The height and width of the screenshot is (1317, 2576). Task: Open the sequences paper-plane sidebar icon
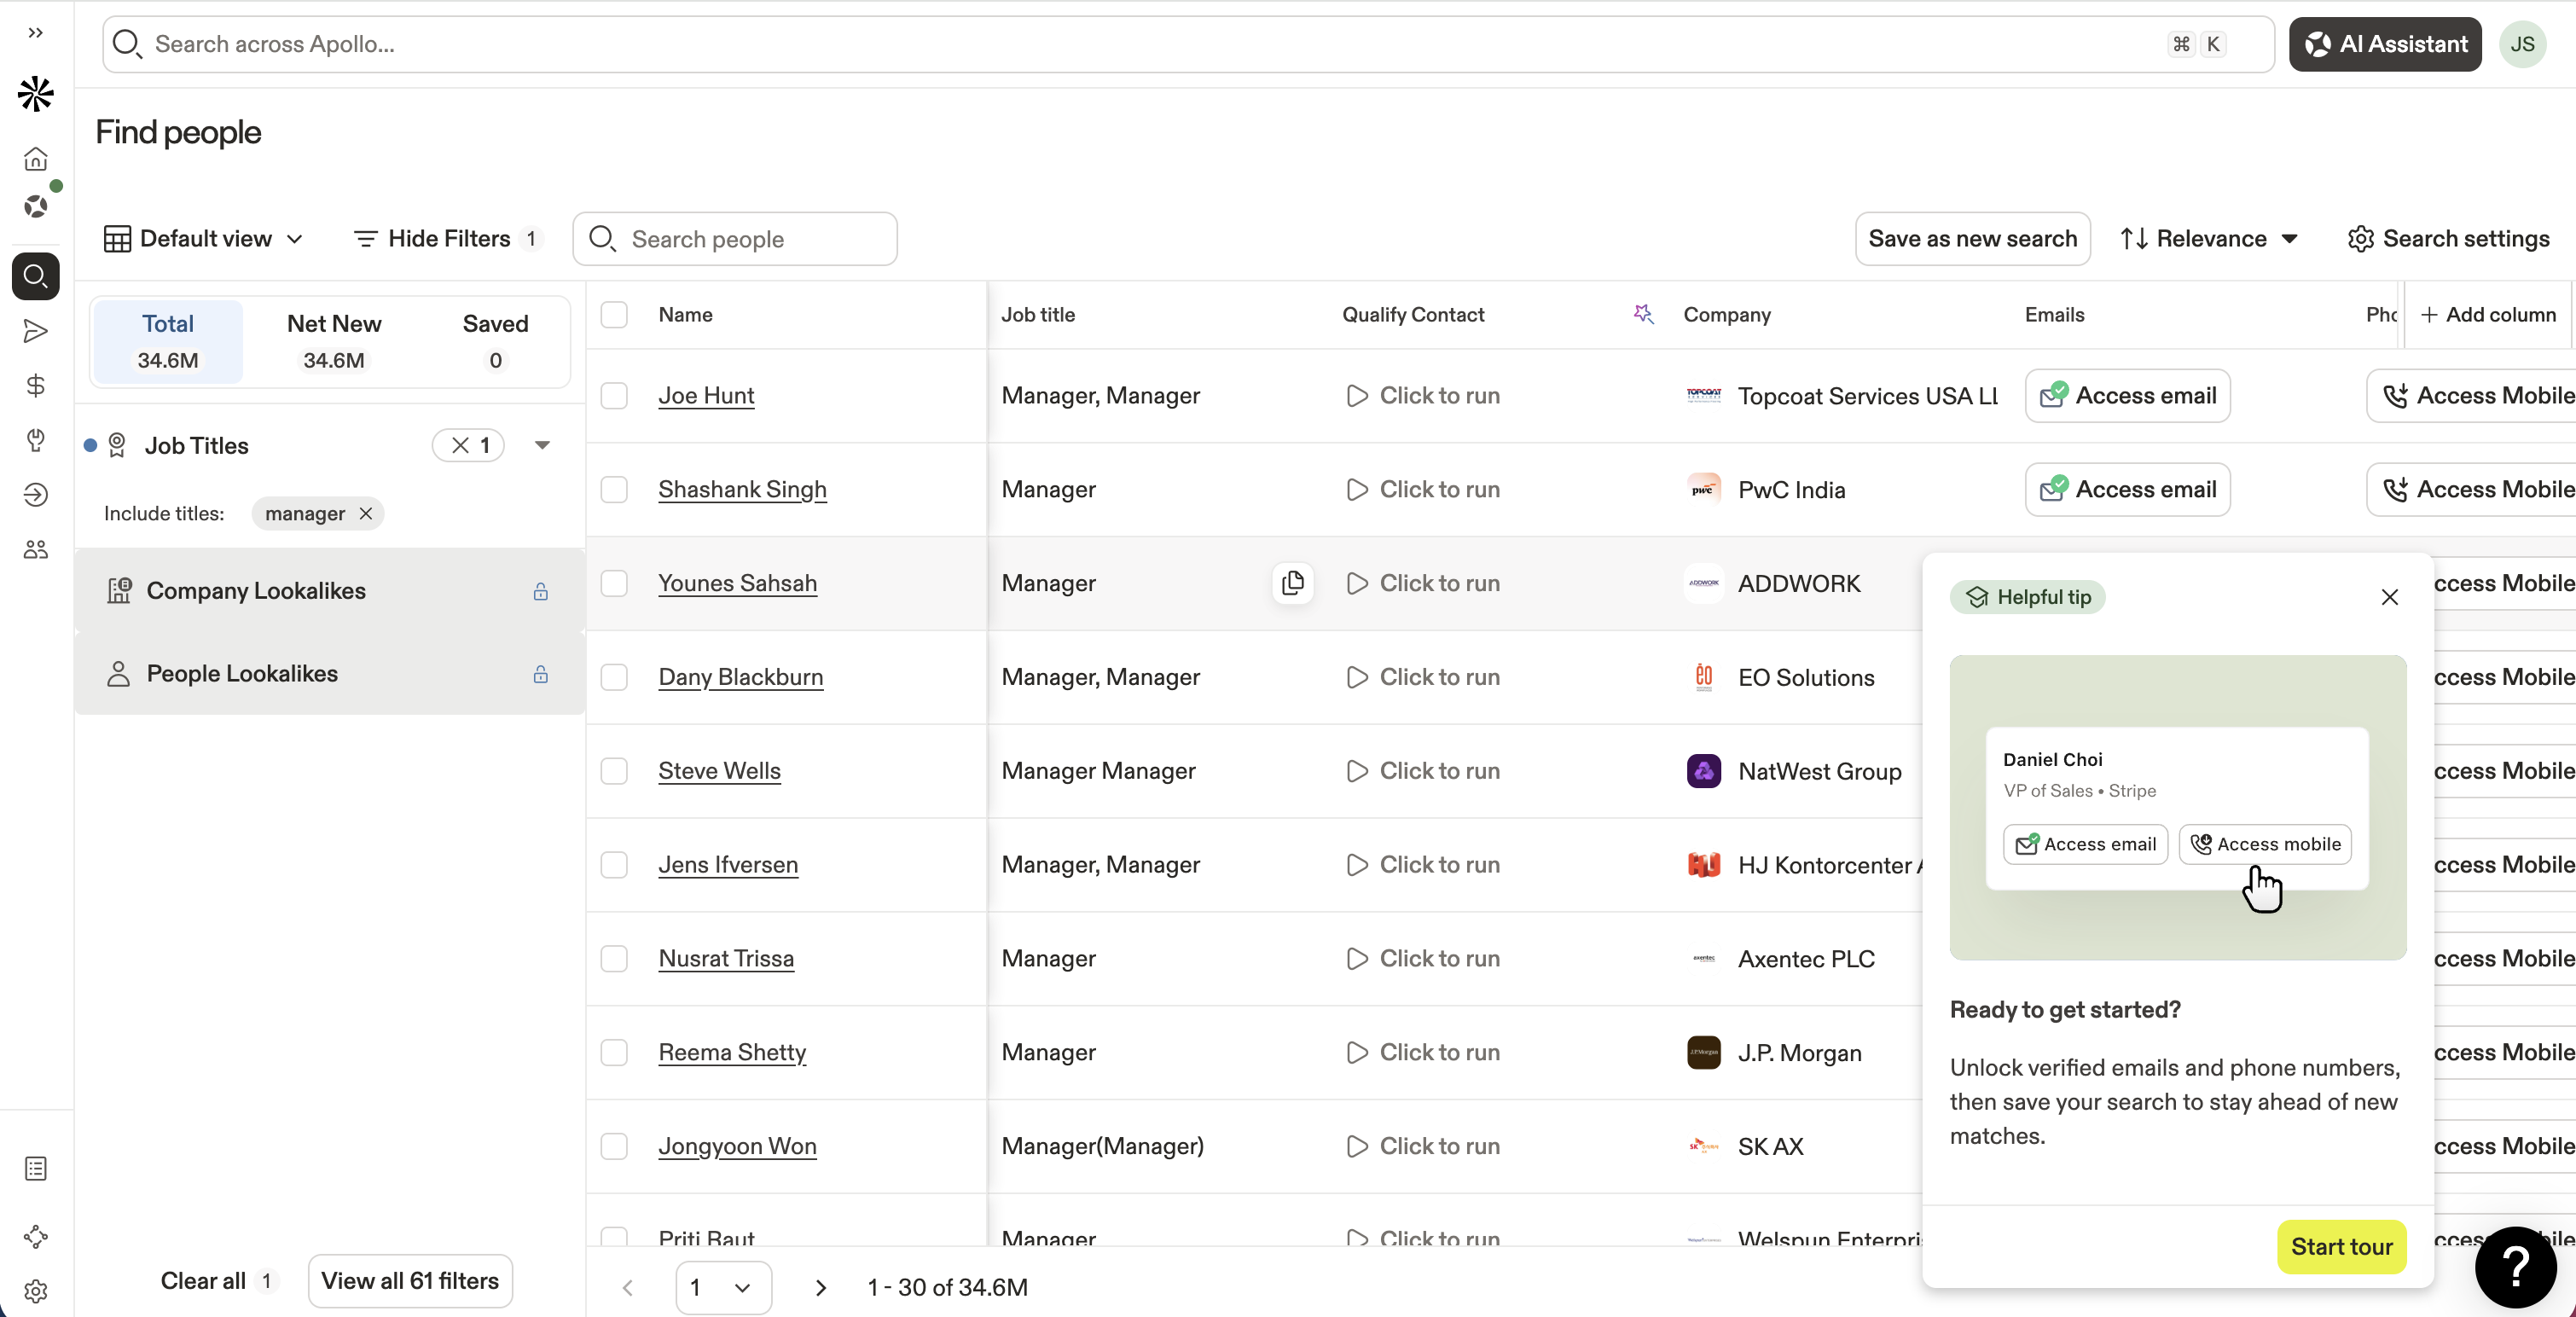click(36, 331)
